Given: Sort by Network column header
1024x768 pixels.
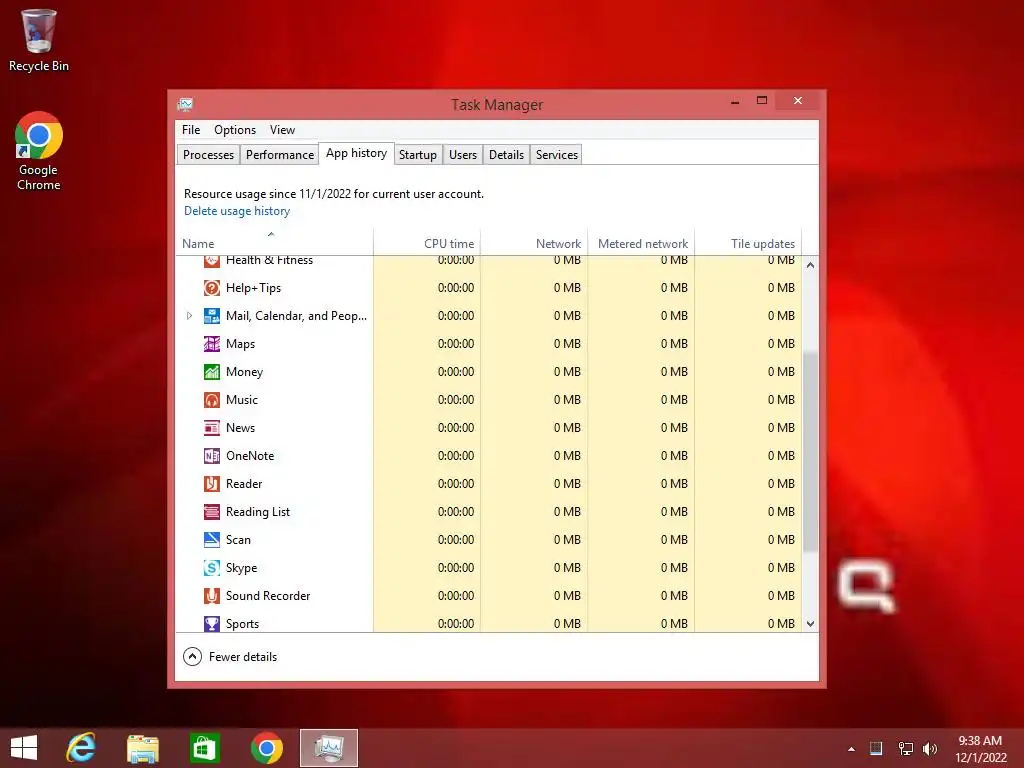Looking at the screenshot, I should tap(534, 242).
